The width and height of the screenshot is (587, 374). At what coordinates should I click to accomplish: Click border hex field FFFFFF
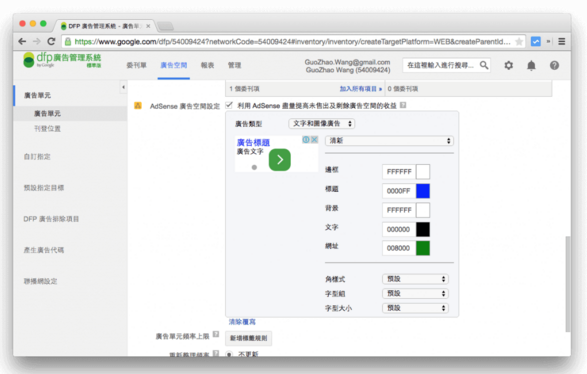399,171
